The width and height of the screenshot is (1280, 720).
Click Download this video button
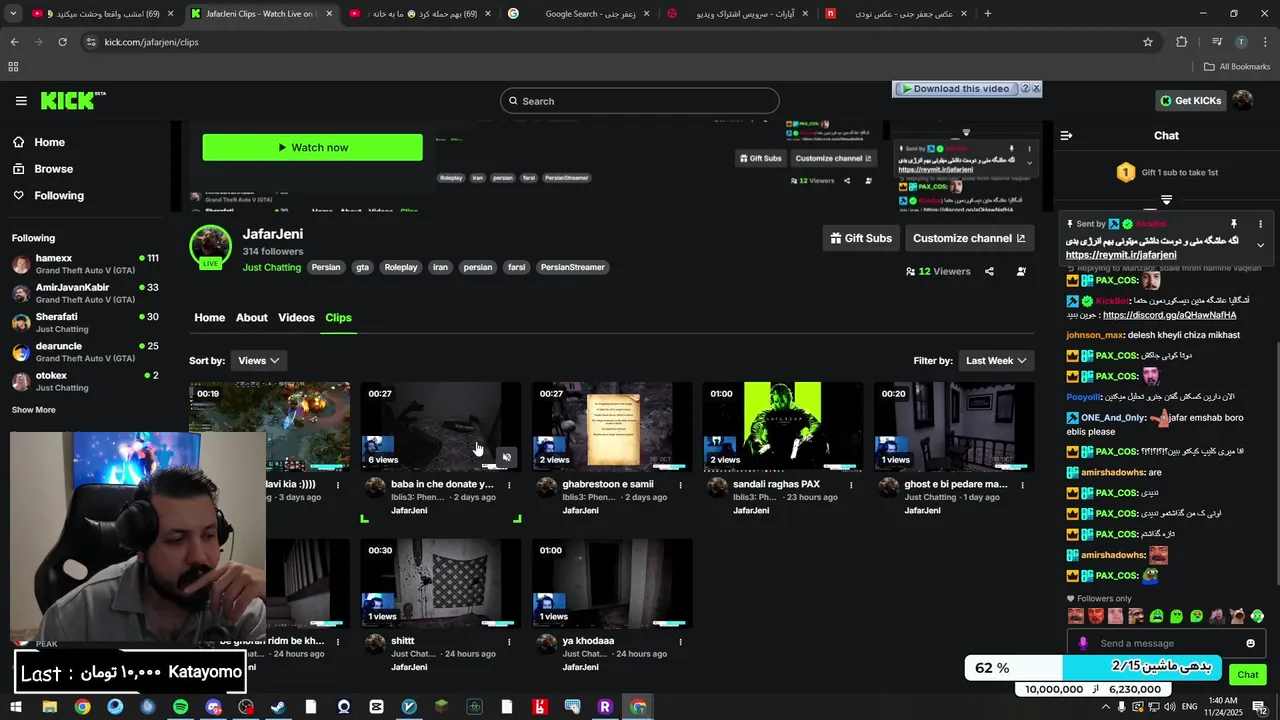coord(955,88)
